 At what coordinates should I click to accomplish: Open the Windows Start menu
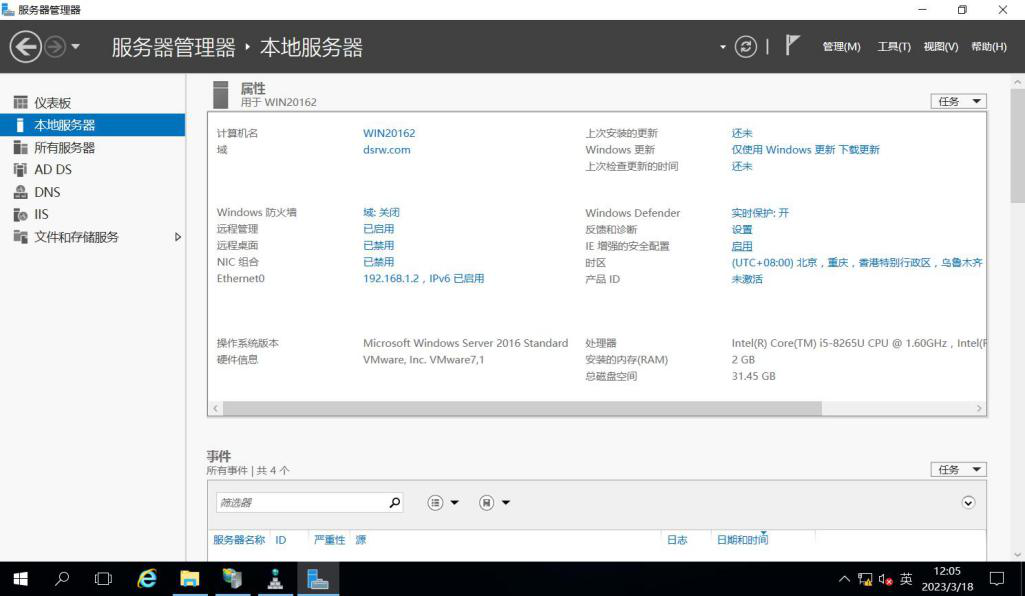(20, 579)
